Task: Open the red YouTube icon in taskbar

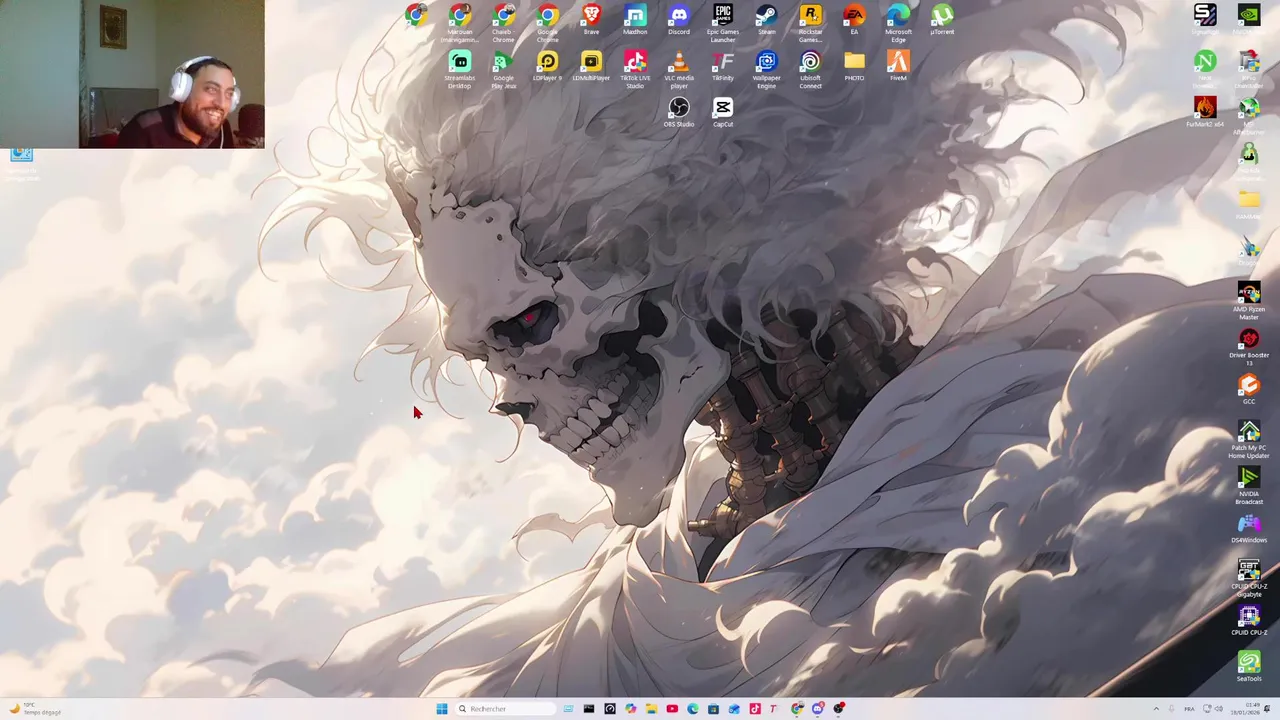Action: point(672,709)
